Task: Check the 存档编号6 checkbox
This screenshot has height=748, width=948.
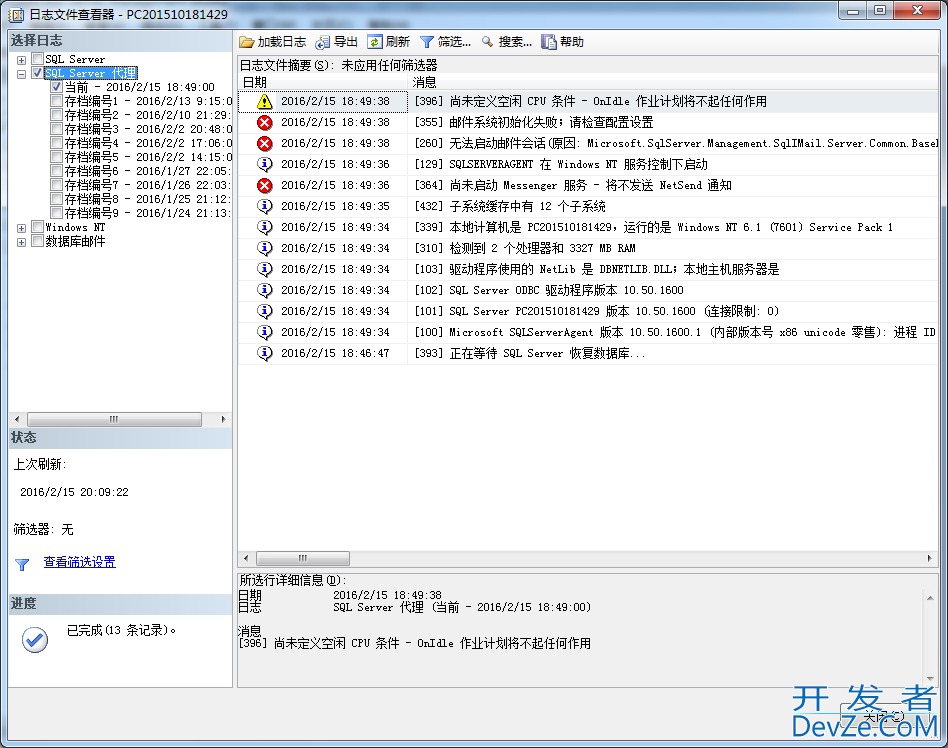Action: 56,171
